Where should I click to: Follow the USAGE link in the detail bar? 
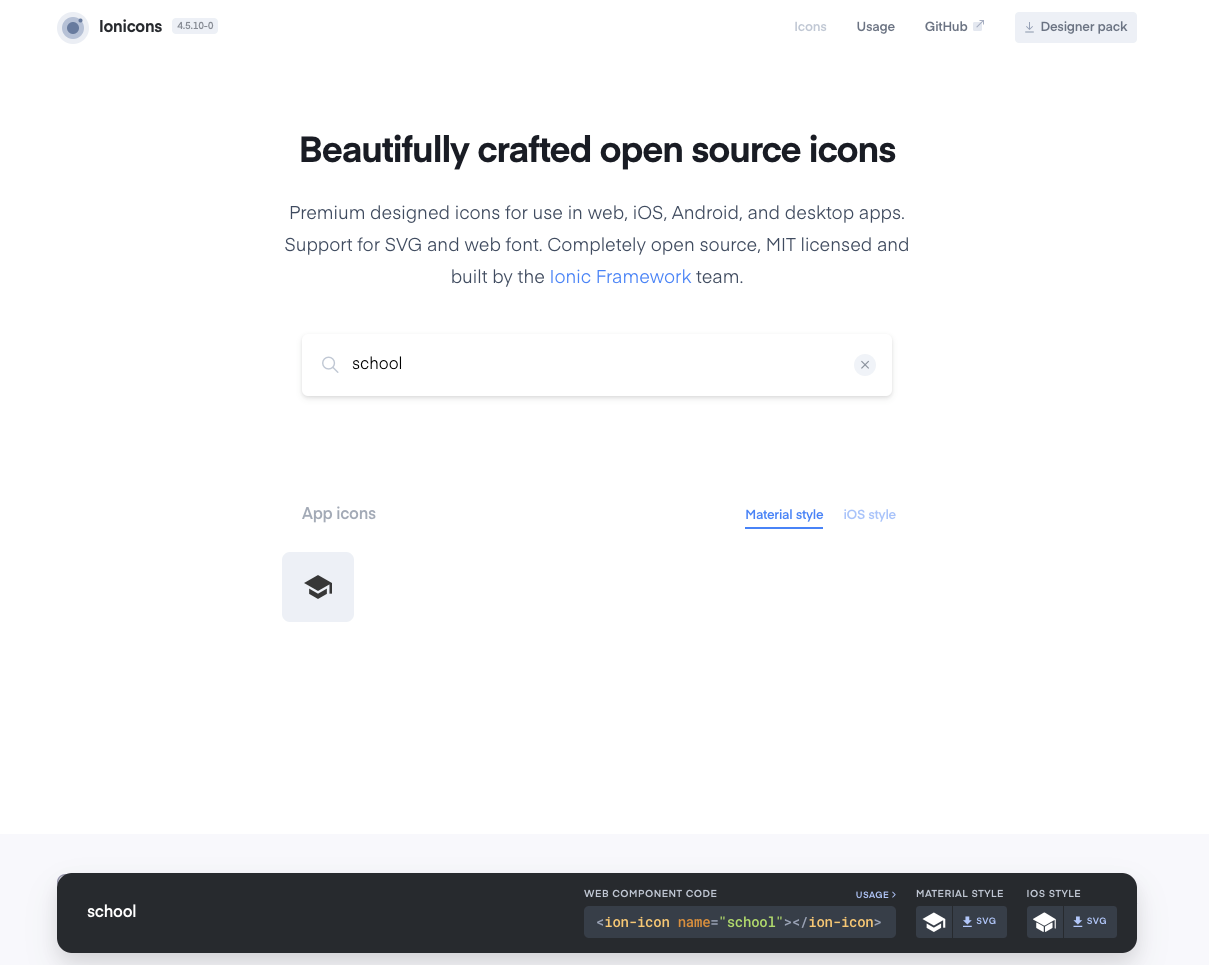click(x=875, y=894)
